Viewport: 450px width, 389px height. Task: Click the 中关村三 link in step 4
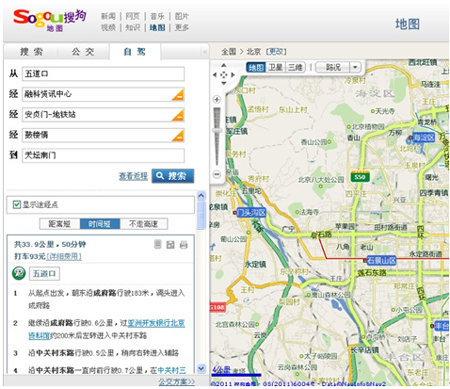coord(172,370)
